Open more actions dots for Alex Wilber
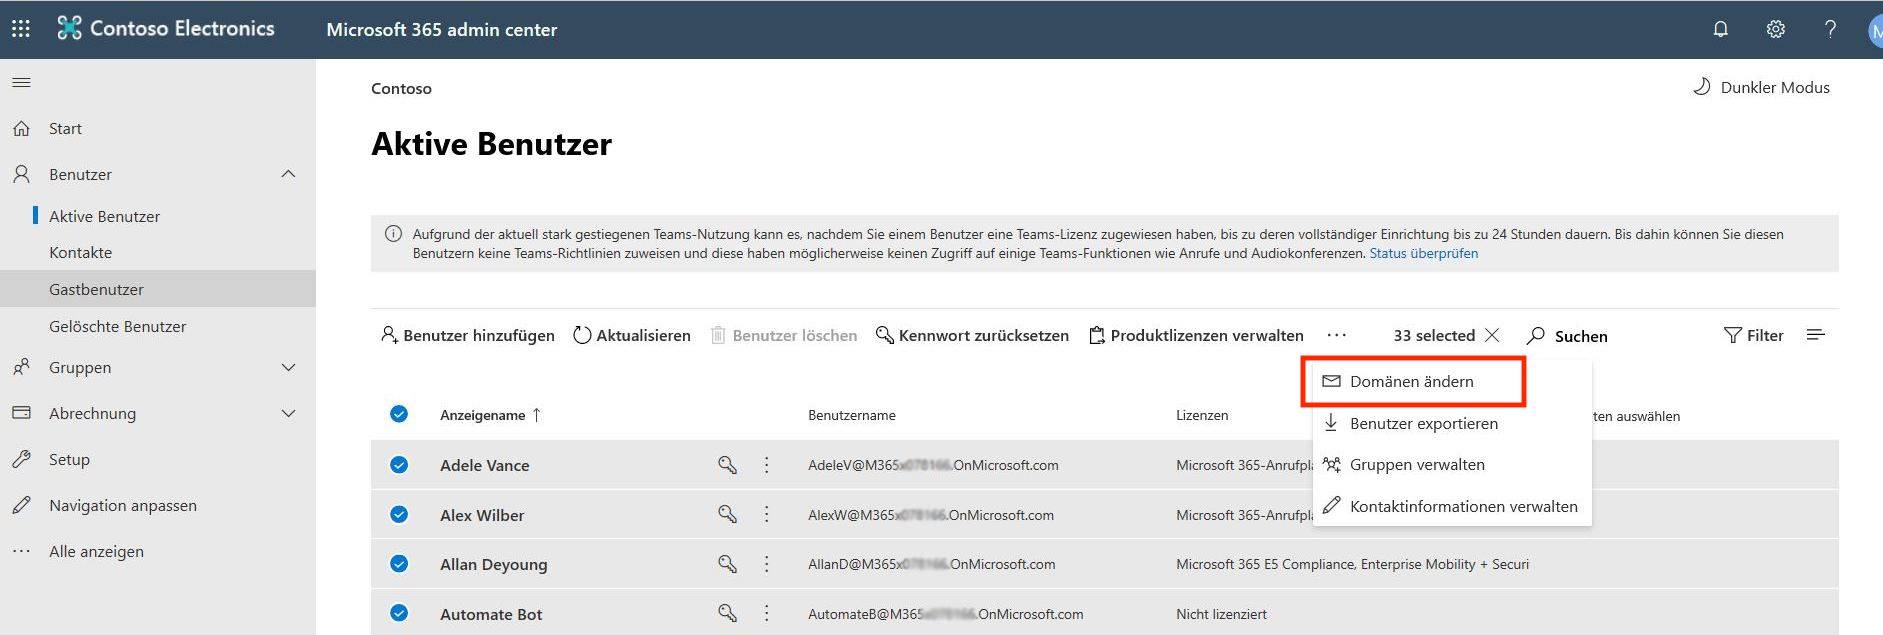This screenshot has height=635, width=1883. pos(767,515)
